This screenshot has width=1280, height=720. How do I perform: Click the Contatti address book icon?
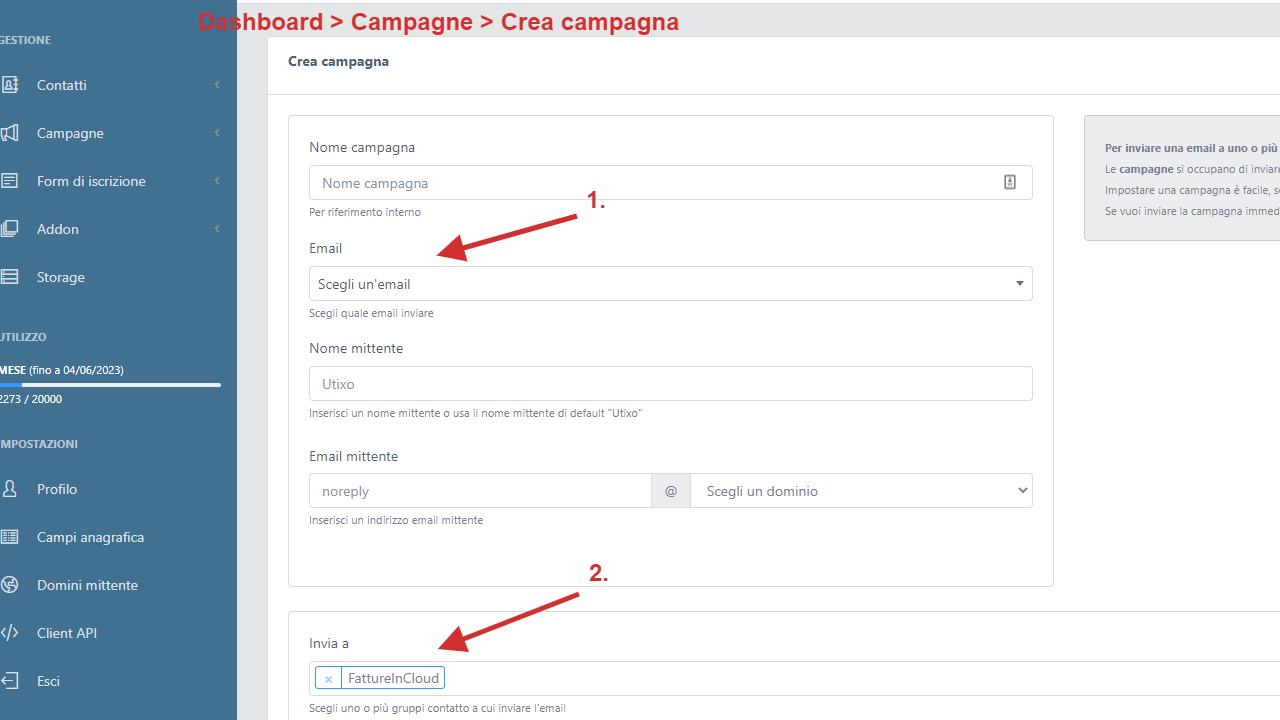click(9, 85)
